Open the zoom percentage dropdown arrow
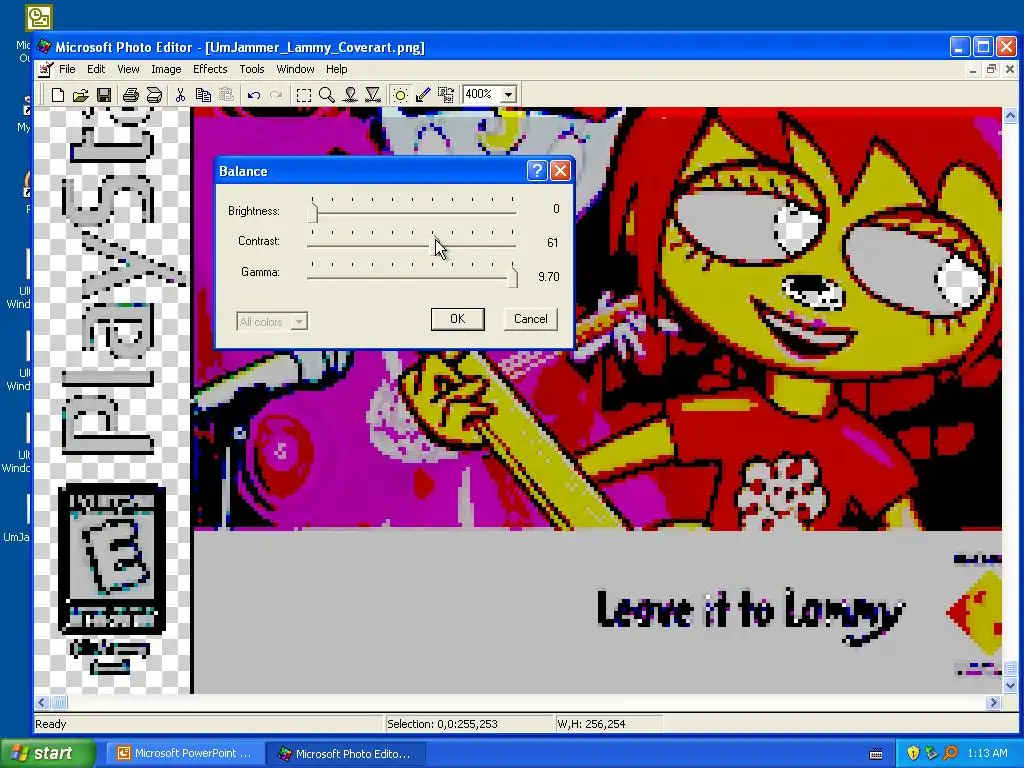 (x=509, y=95)
